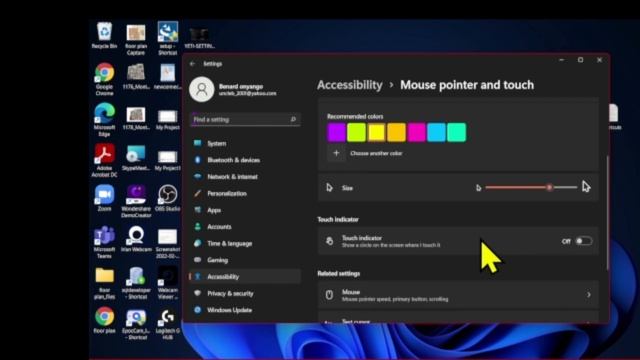Click Choose another color label
This screenshot has height=360, width=640.
click(376, 153)
